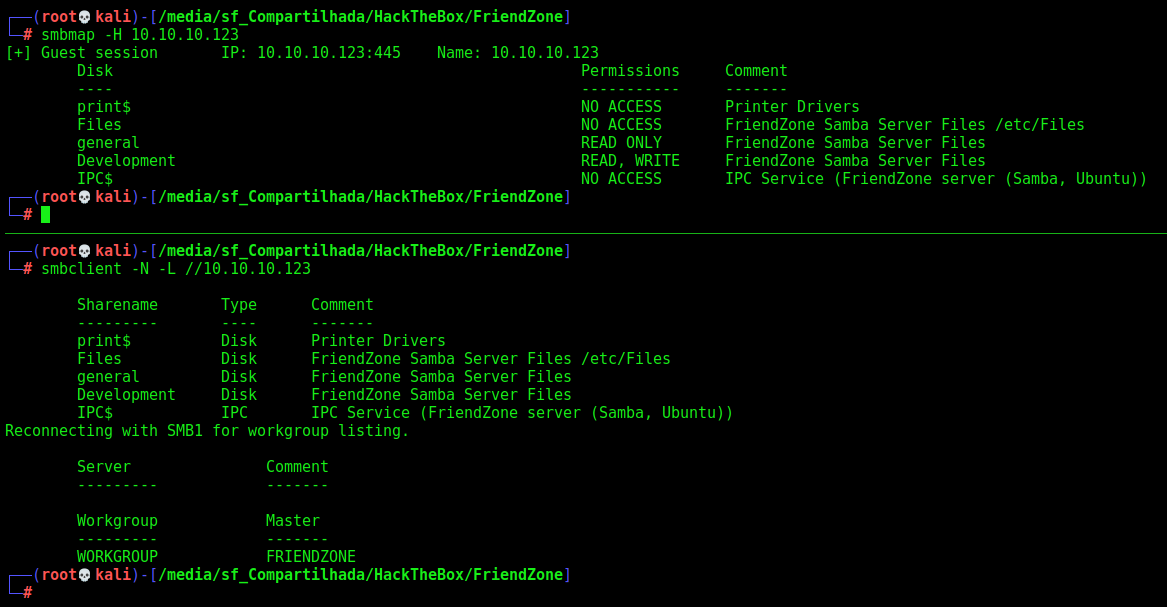Click the READ, WRITE permission for Development
Screen dimensions: 1167x607
click(630, 161)
